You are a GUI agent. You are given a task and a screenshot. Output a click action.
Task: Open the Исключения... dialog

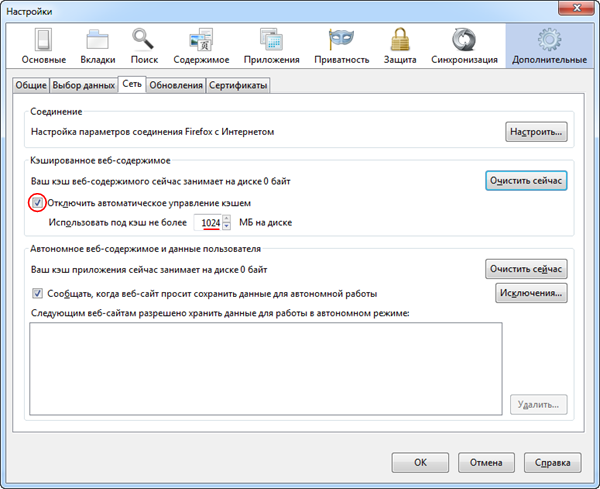[531, 293]
